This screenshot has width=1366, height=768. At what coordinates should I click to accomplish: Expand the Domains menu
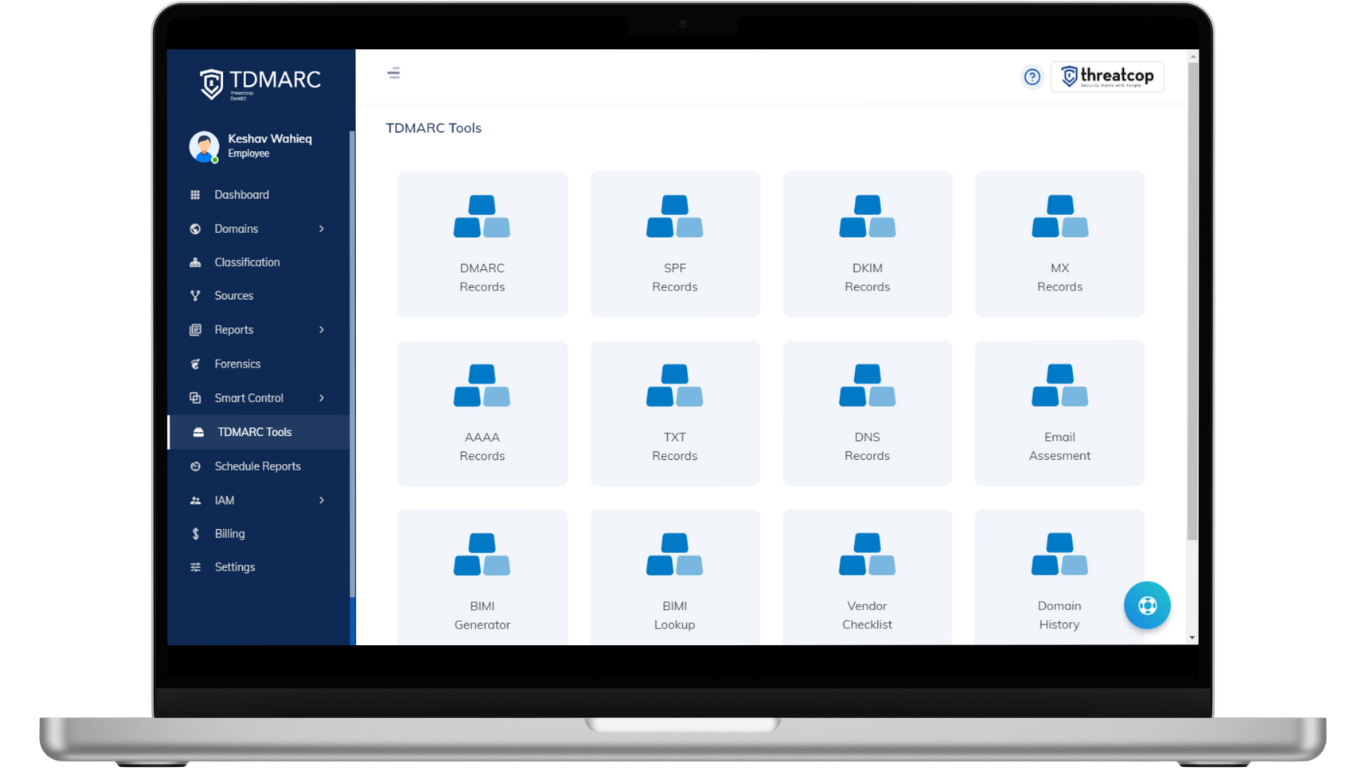point(239,228)
